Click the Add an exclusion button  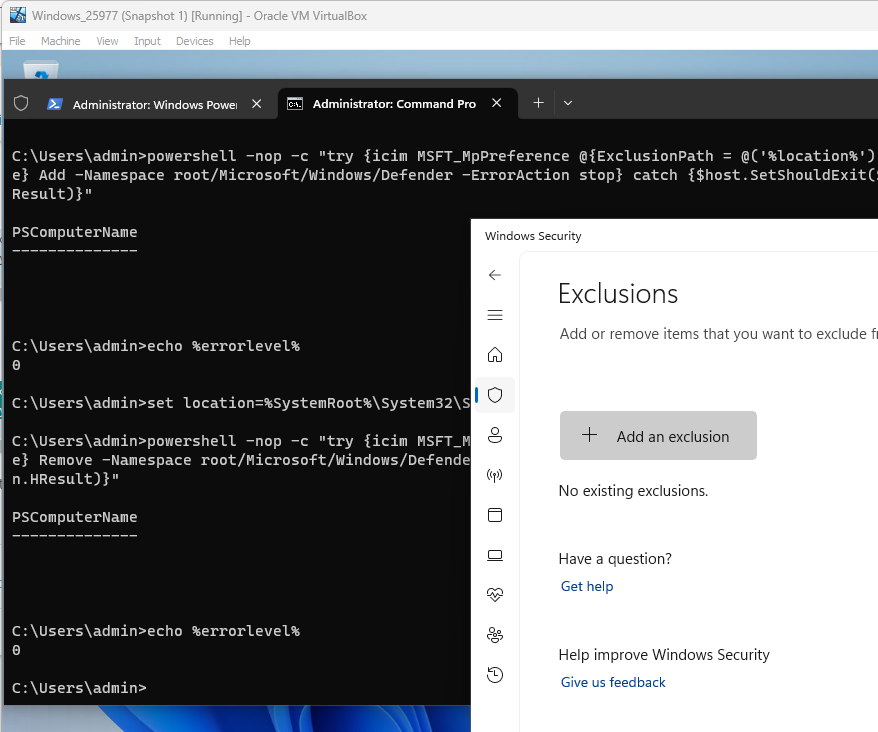(x=658, y=436)
